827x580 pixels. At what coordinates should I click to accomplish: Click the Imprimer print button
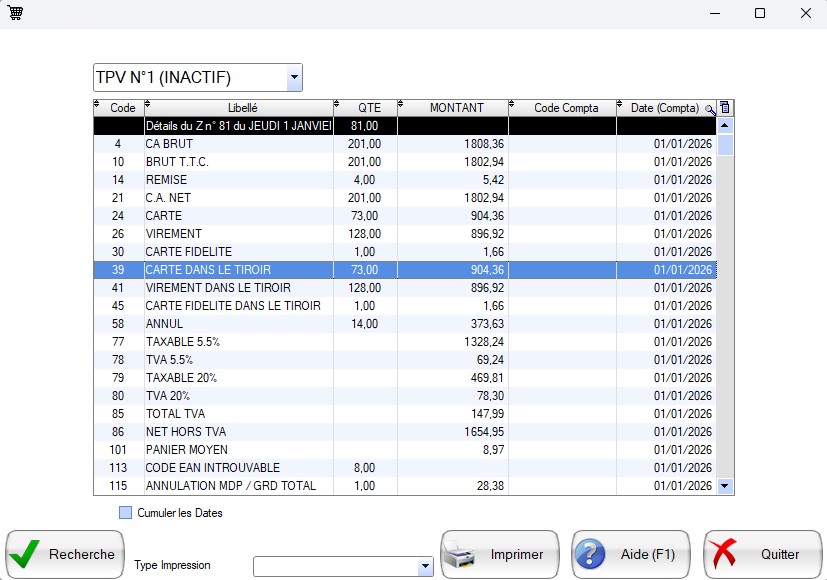coord(500,554)
